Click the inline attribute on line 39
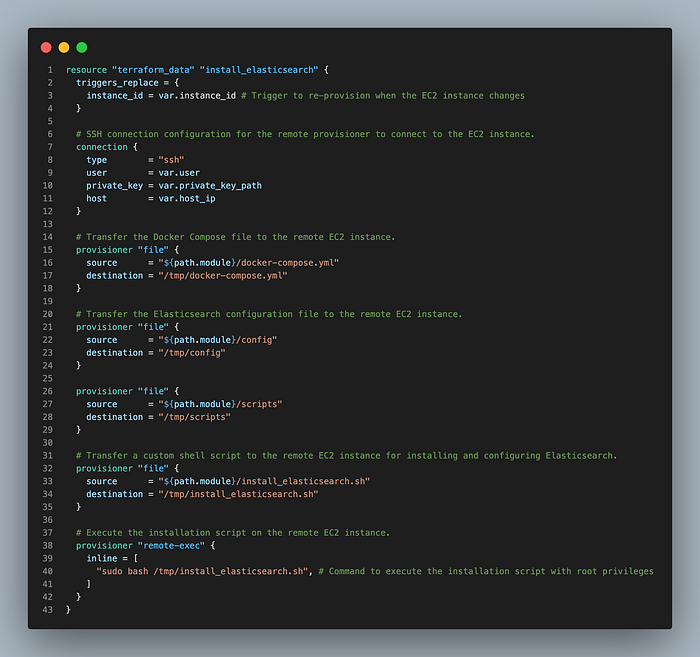The height and width of the screenshot is (657, 700). (x=102, y=559)
